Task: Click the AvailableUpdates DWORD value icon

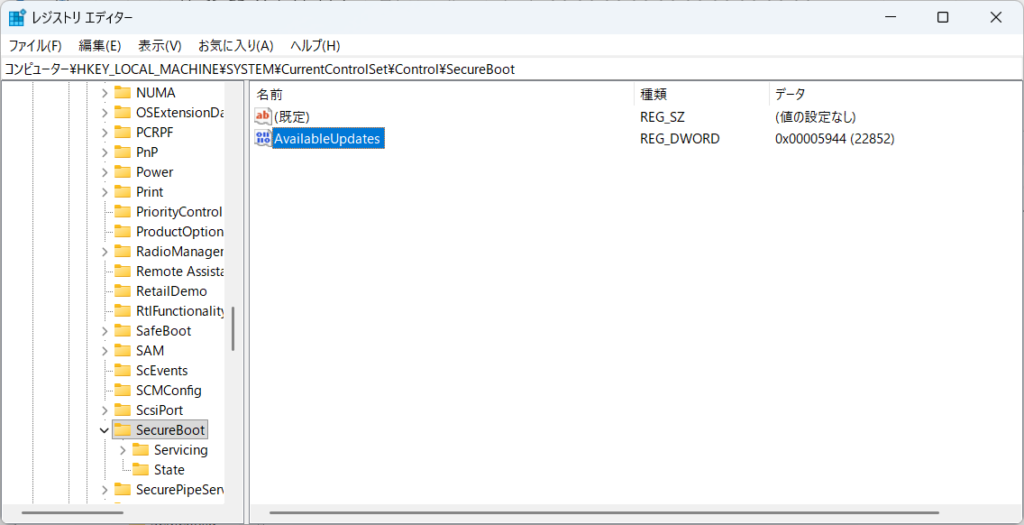Action: [x=263, y=138]
